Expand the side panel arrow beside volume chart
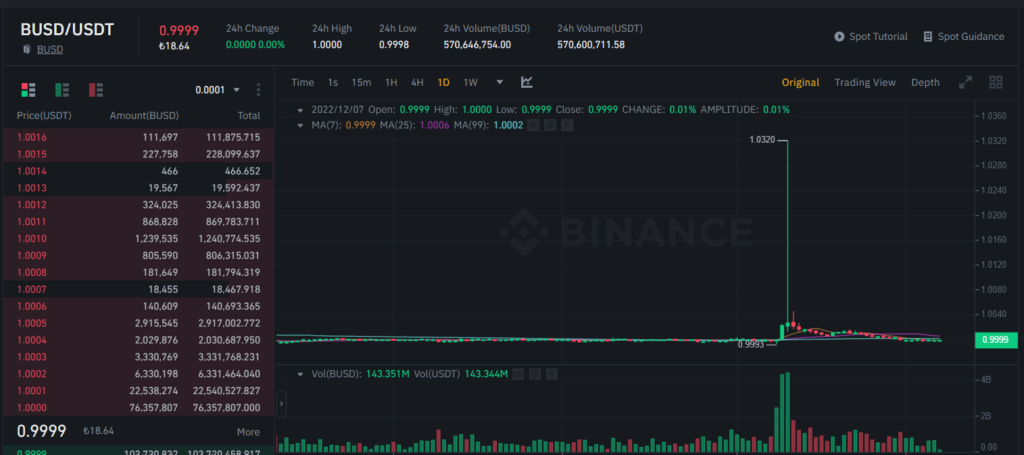This screenshot has width=1024, height=455. (281, 404)
